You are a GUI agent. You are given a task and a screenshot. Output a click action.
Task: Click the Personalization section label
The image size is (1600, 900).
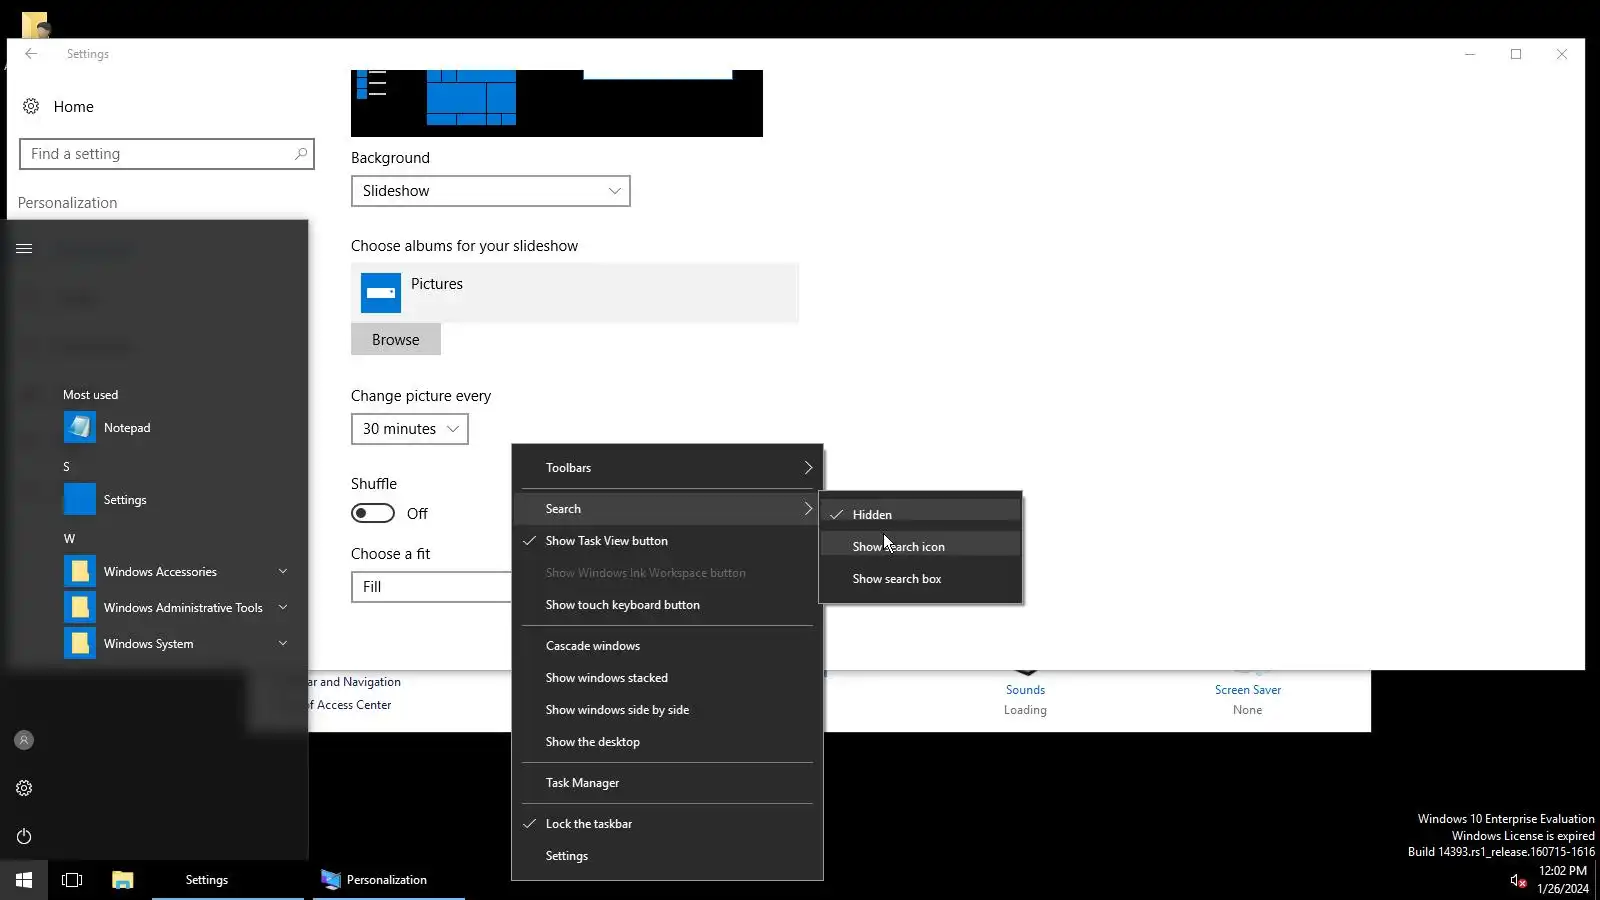pyautogui.click(x=67, y=202)
